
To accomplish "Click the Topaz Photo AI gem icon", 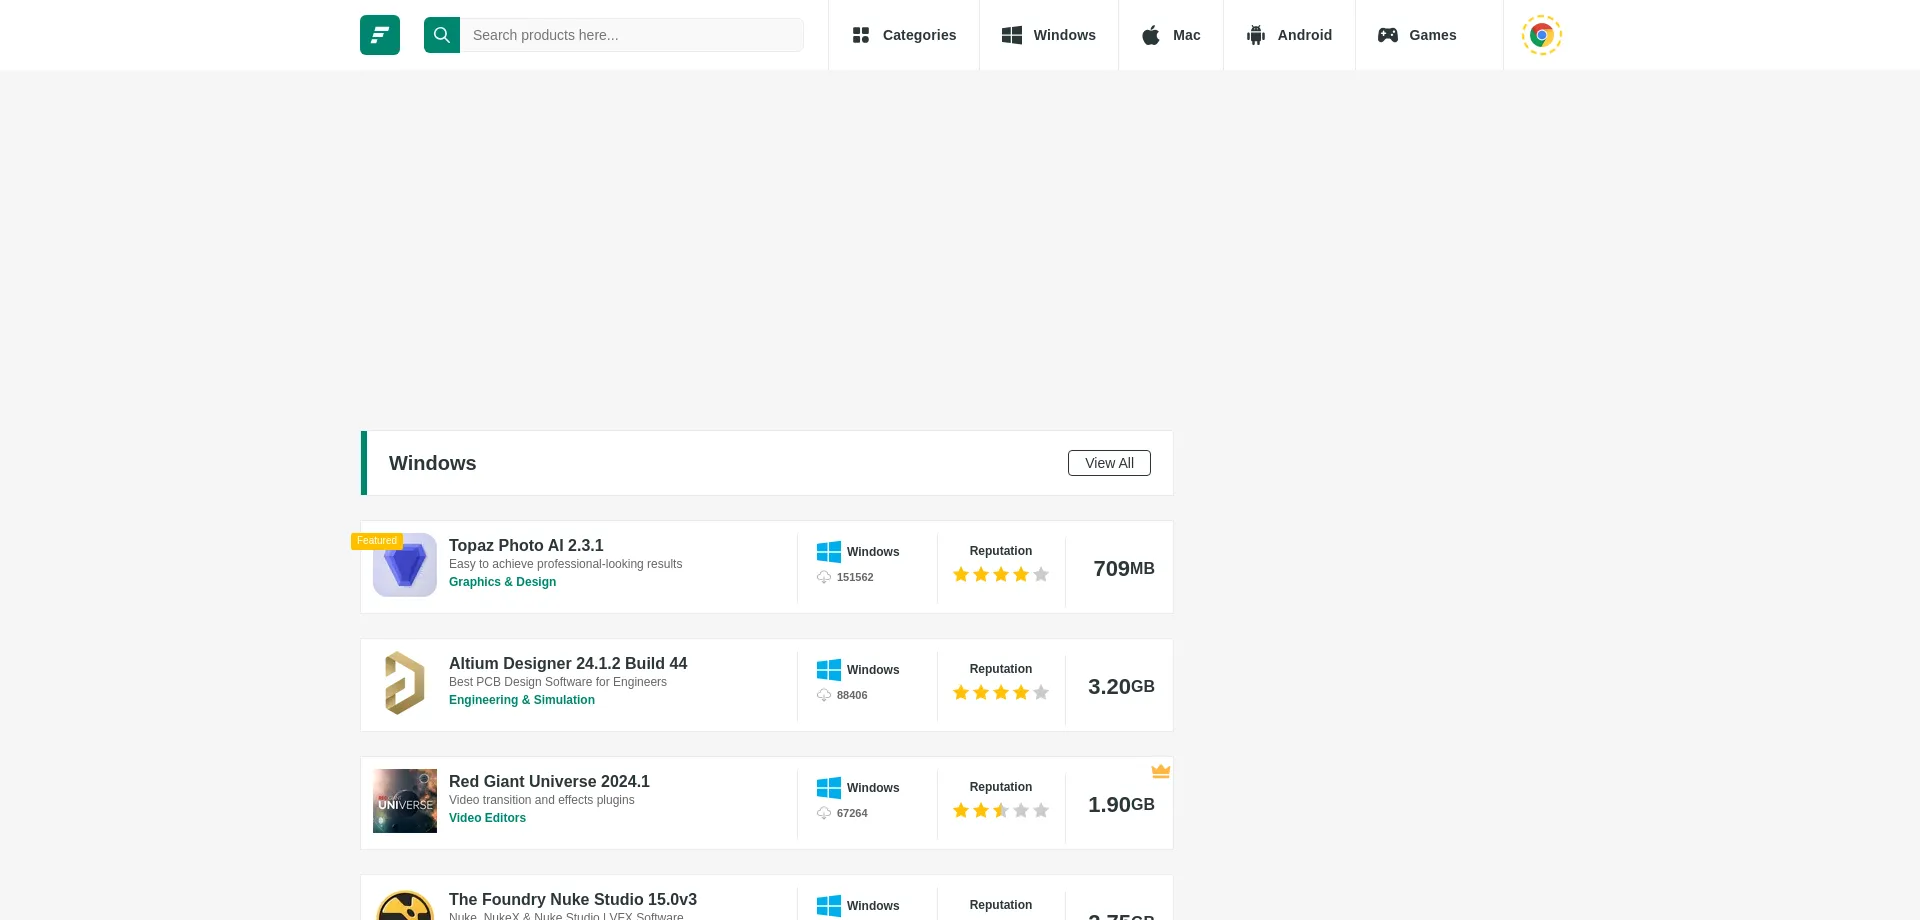I will pos(405,565).
